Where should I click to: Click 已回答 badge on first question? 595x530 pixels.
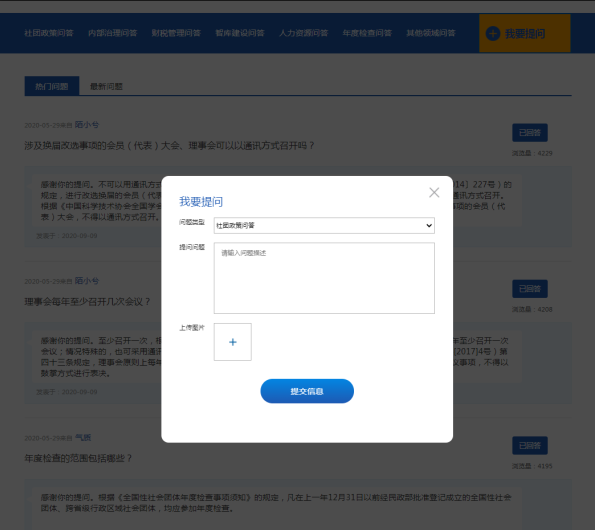click(x=530, y=133)
